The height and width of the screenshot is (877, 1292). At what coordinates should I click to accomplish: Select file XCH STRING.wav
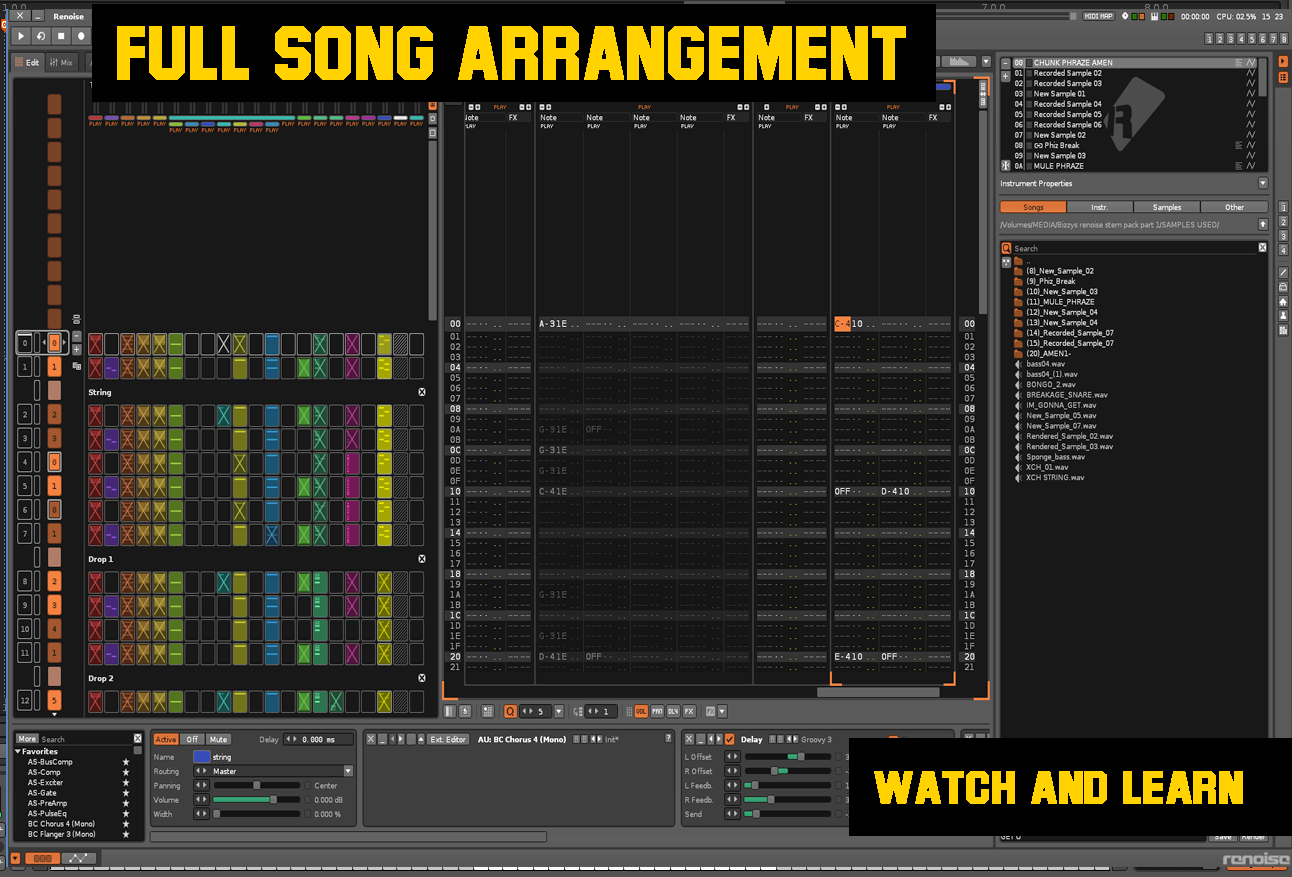pyautogui.click(x=1049, y=478)
